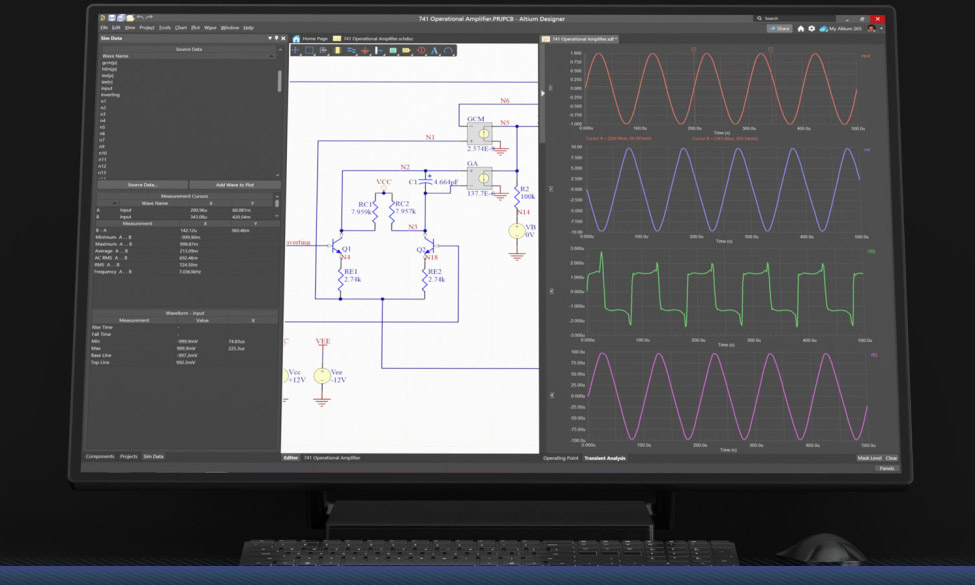Click the Panels button

[x=887, y=468]
